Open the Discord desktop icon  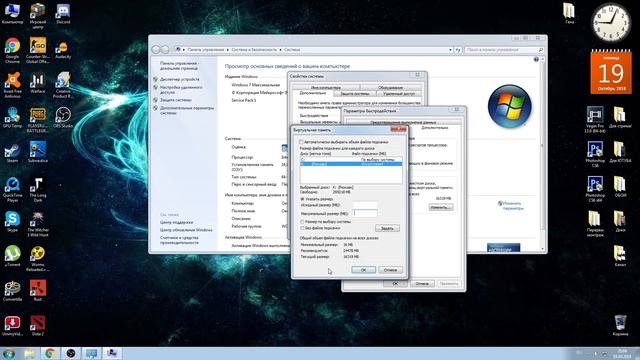click(x=63, y=14)
